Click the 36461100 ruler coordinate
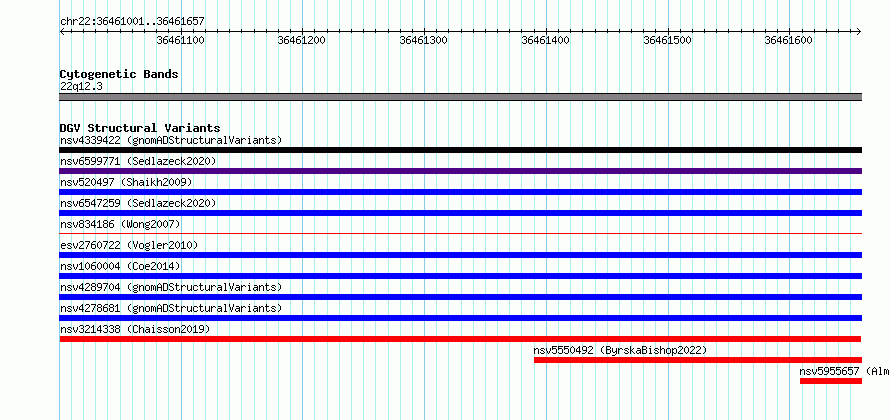 pos(180,40)
